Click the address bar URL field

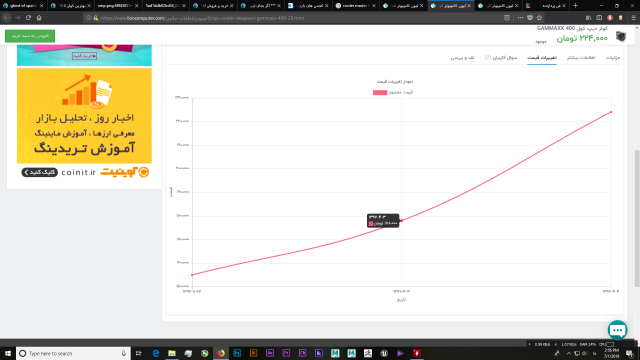coord(298,18)
